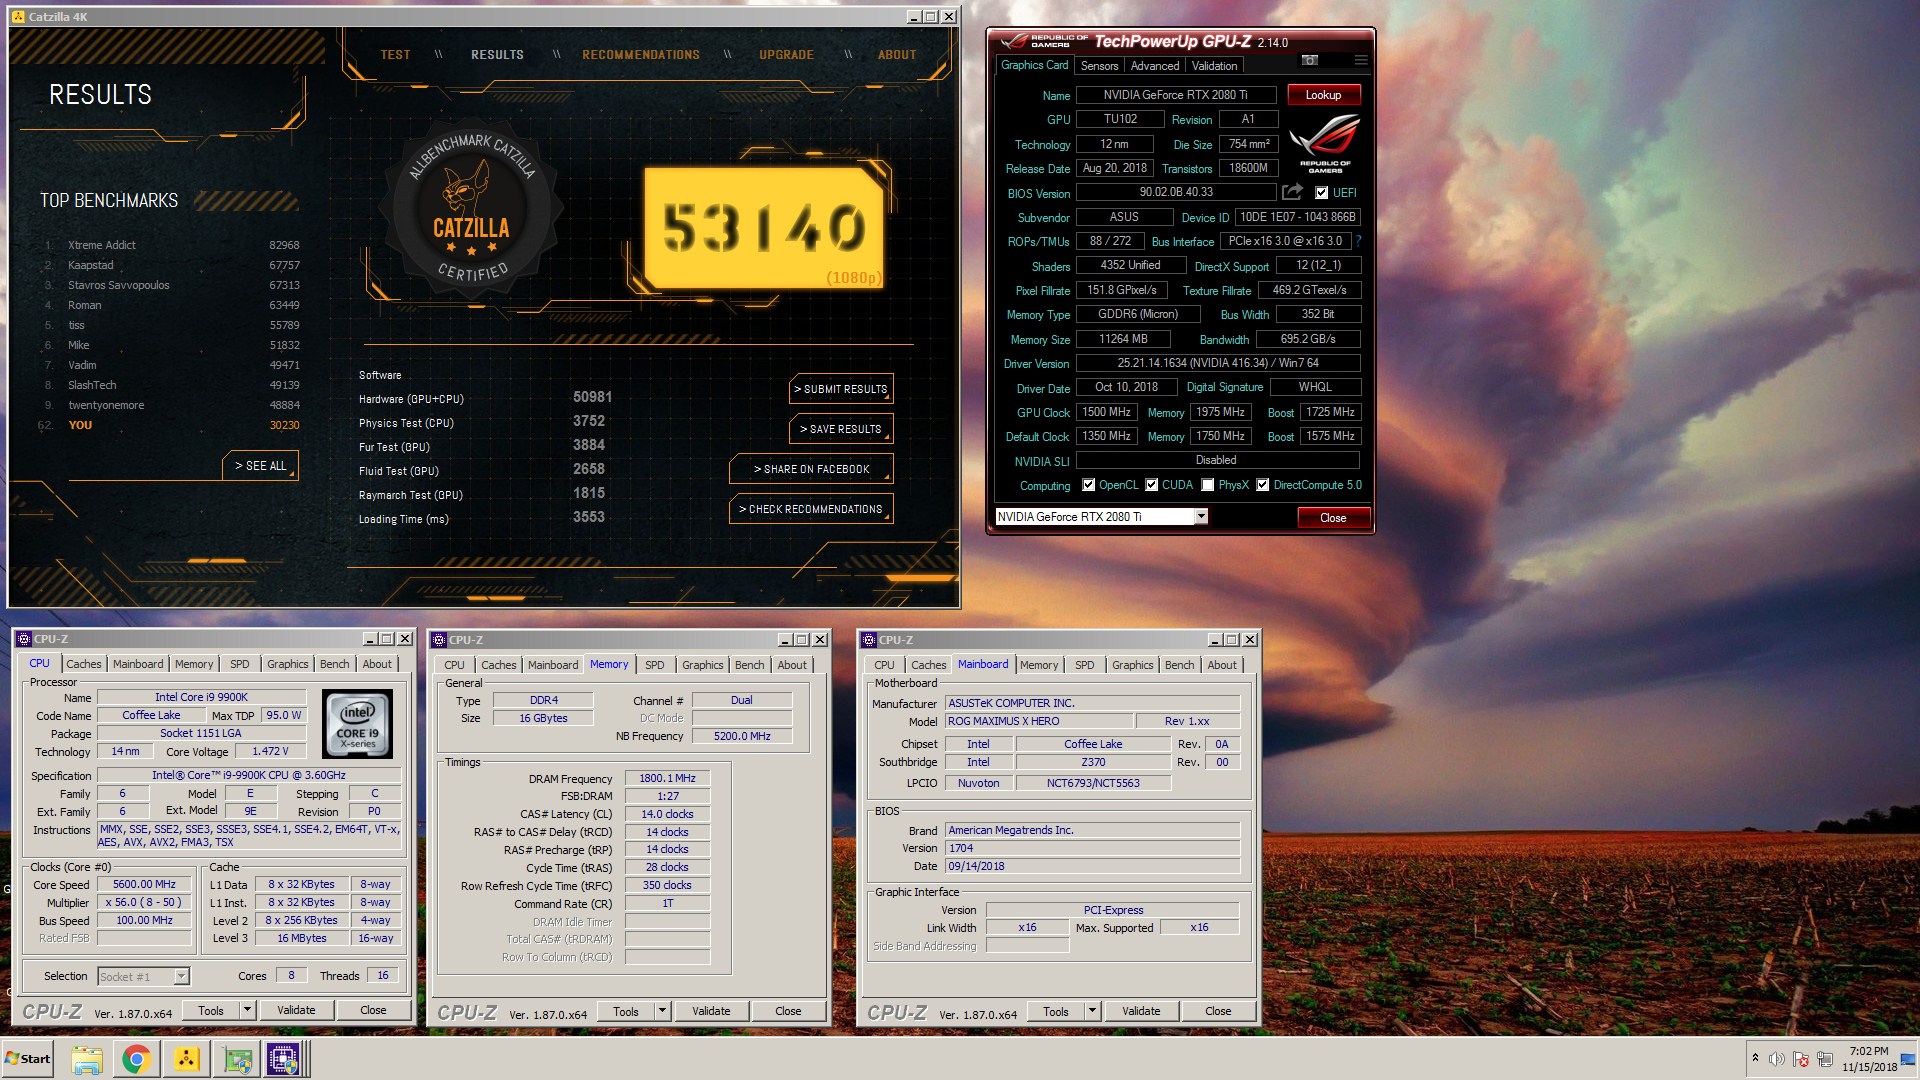This screenshot has width=1920, height=1080.
Task: Open the Graphics tab in the Mainboard CPU-Z window
Action: click(x=1132, y=665)
